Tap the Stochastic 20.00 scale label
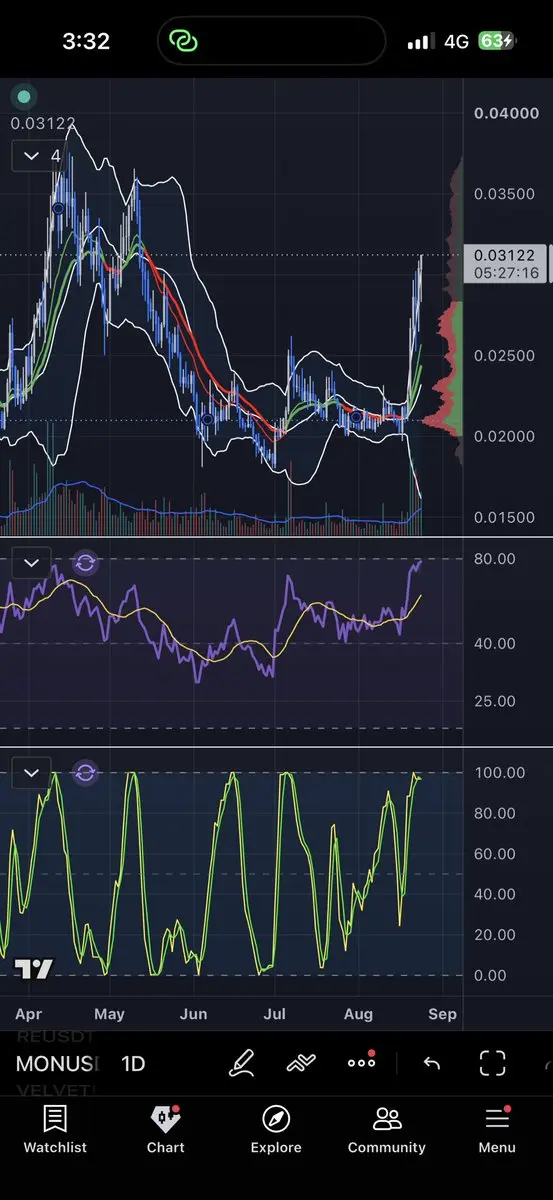 494,935
